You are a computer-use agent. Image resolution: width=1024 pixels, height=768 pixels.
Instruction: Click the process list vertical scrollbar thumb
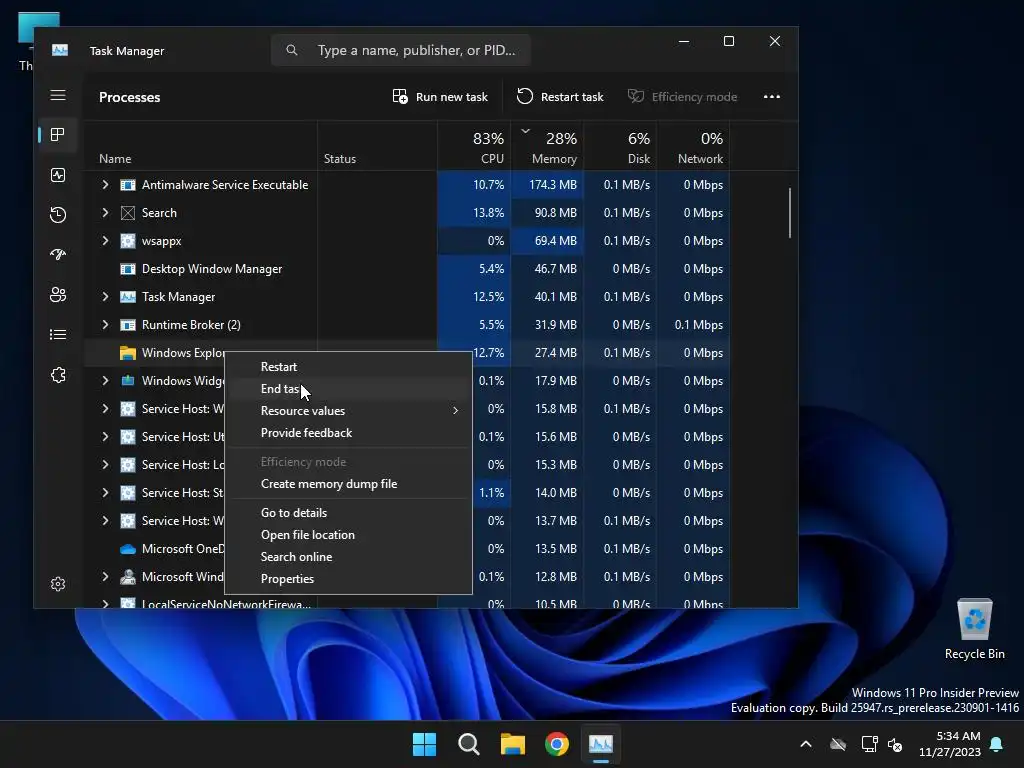pos(790,213)
